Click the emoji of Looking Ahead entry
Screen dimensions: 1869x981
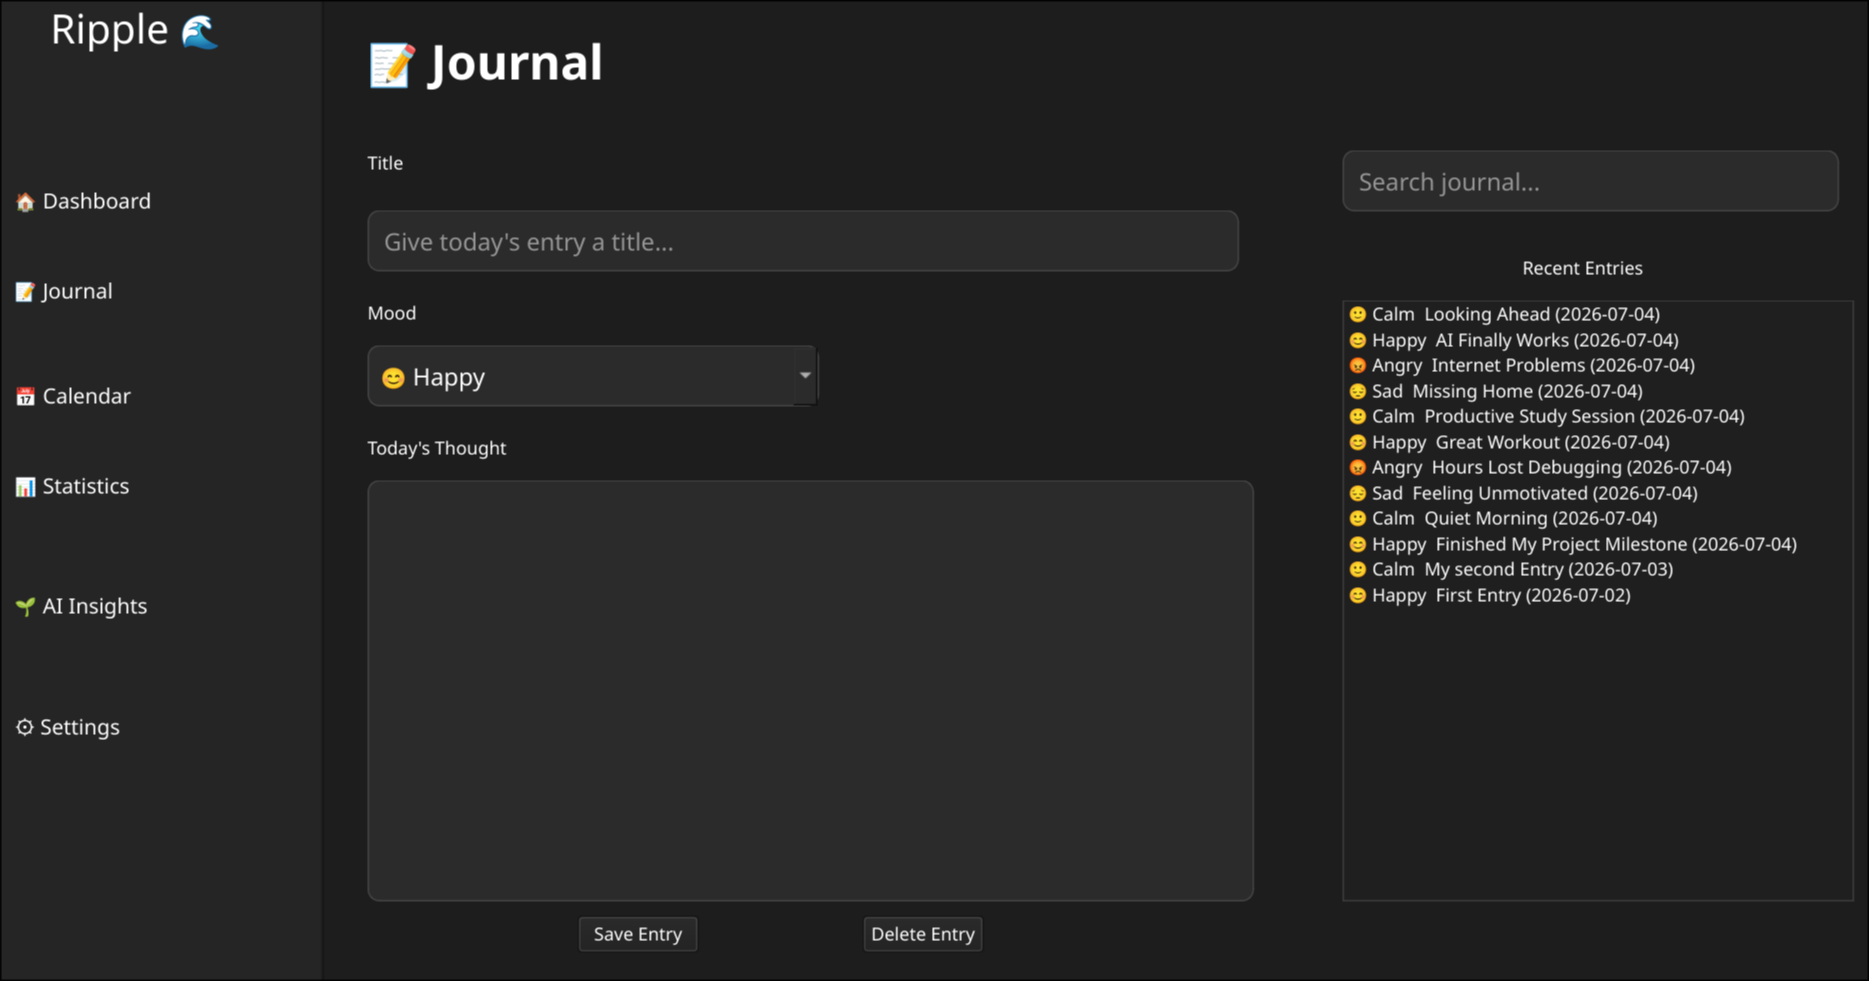click(1357, 315)
